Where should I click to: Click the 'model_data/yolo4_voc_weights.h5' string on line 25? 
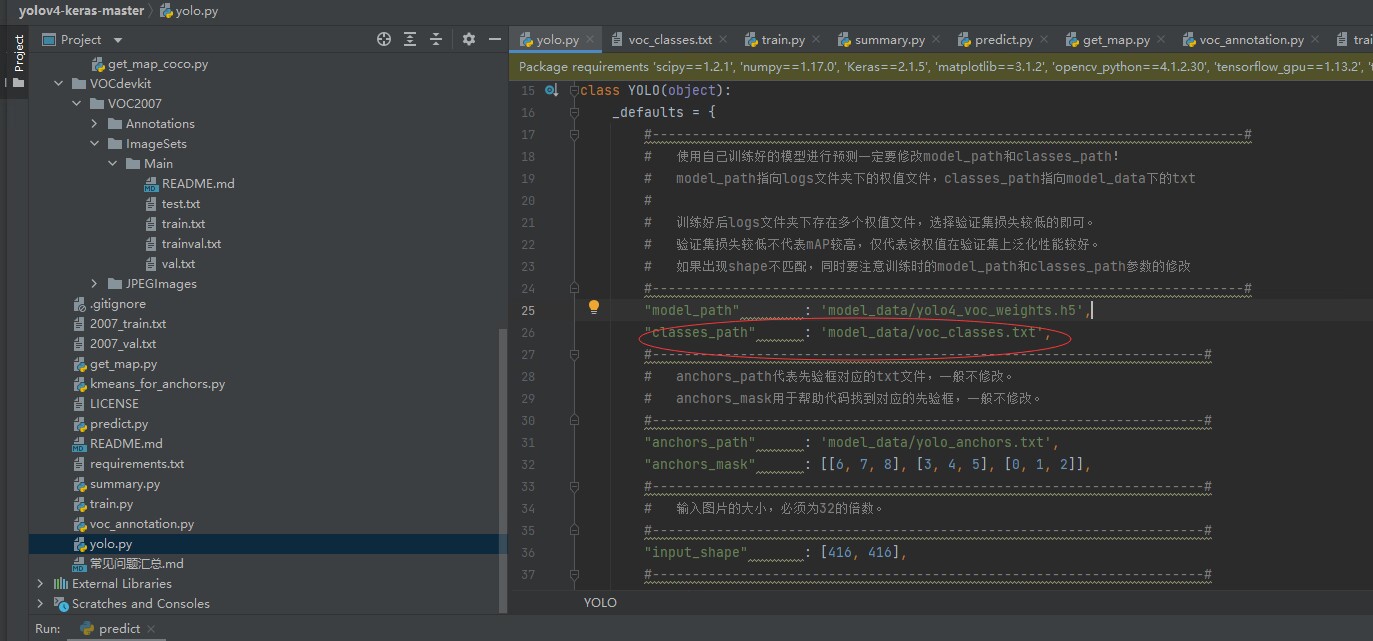[952, 310]
